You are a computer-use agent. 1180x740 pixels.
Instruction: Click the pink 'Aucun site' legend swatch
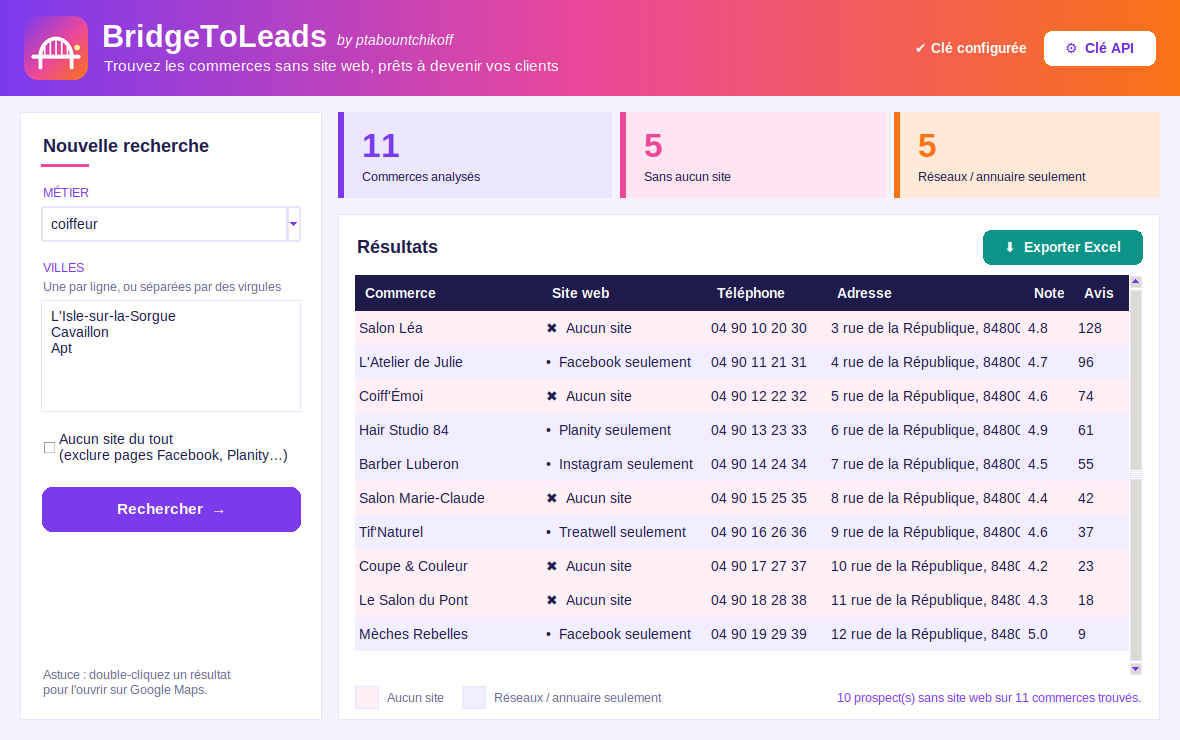point(366,698)
